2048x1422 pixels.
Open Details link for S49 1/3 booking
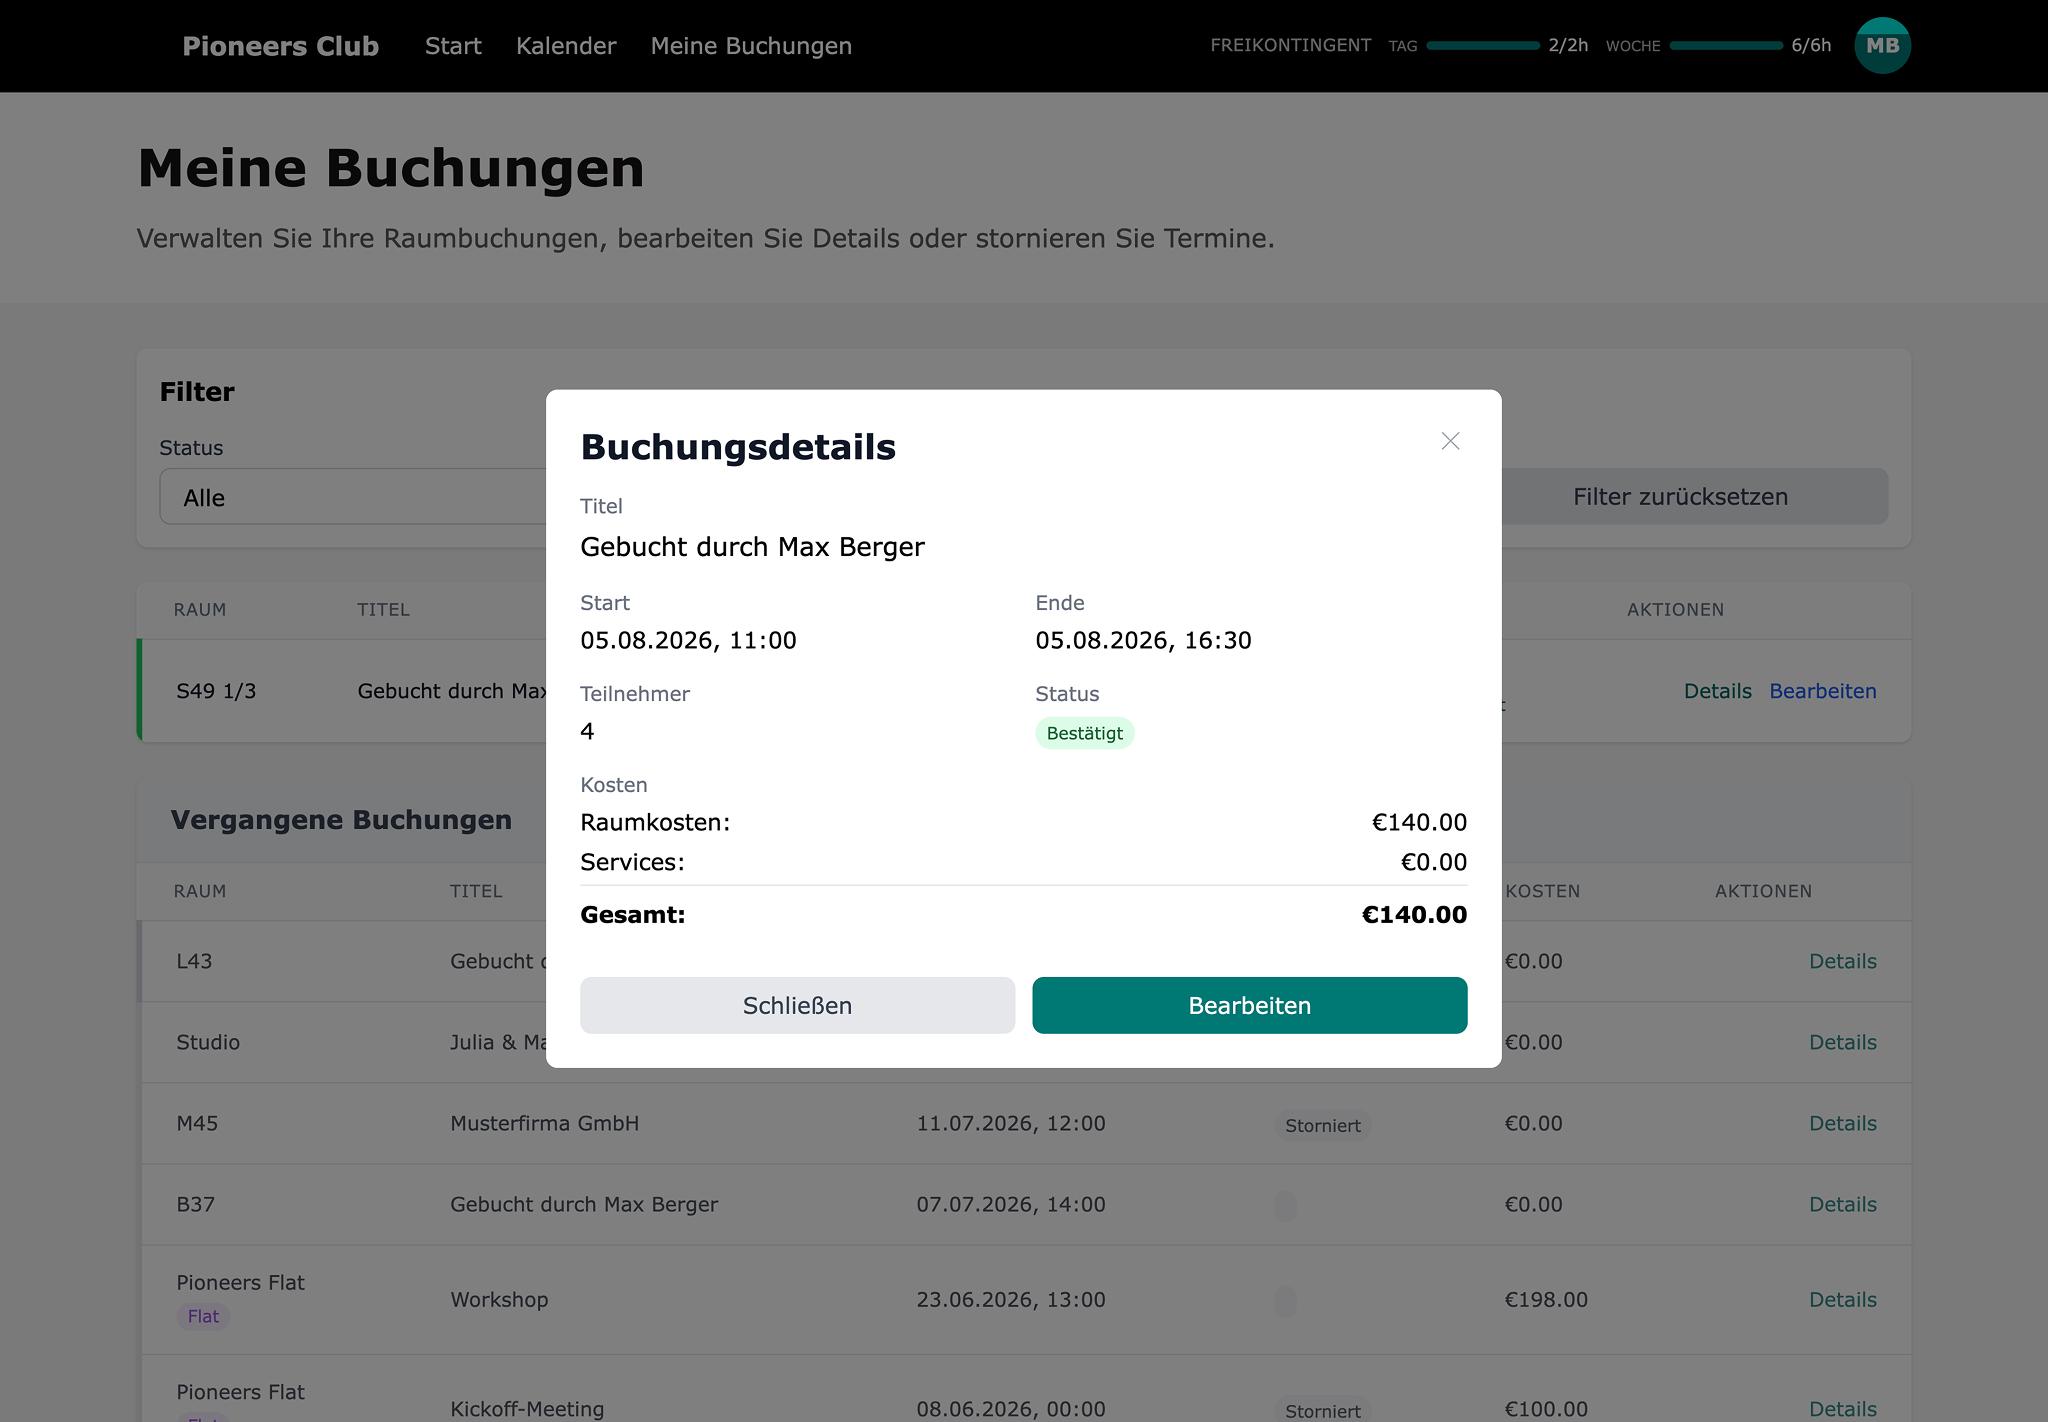pos(1717,691)
